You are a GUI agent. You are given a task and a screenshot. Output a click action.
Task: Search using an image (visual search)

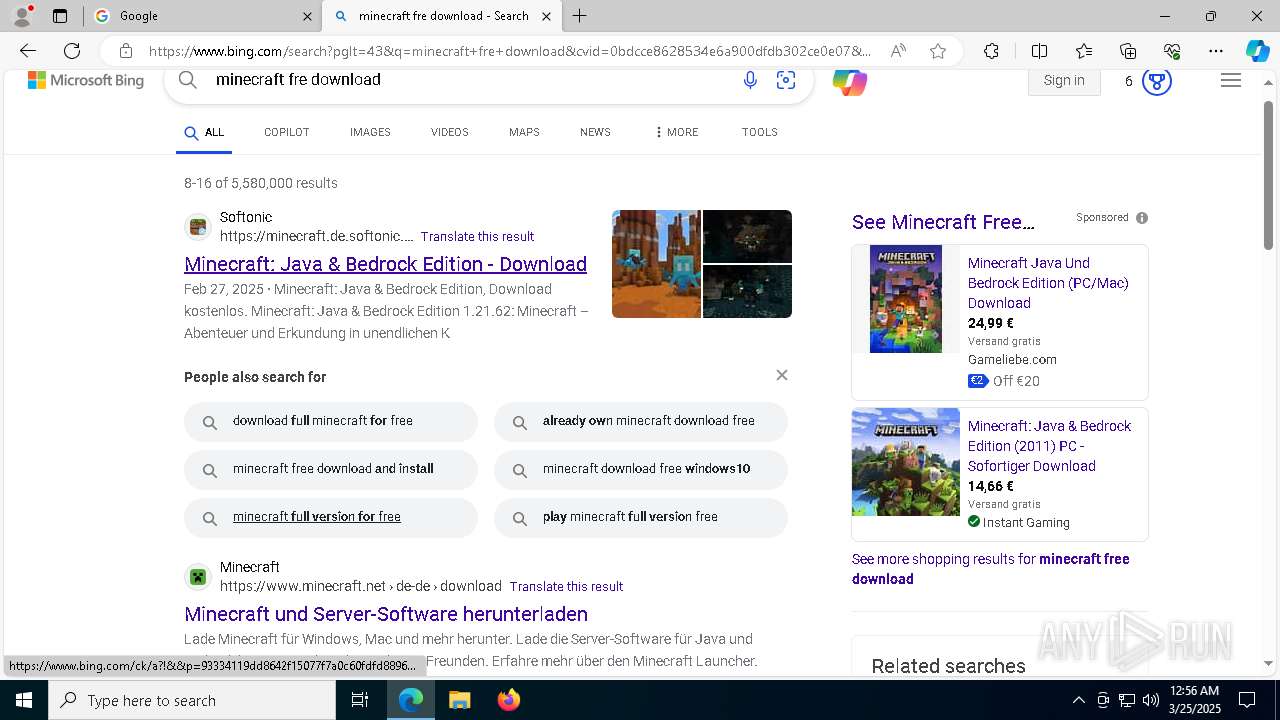[787, 80]
